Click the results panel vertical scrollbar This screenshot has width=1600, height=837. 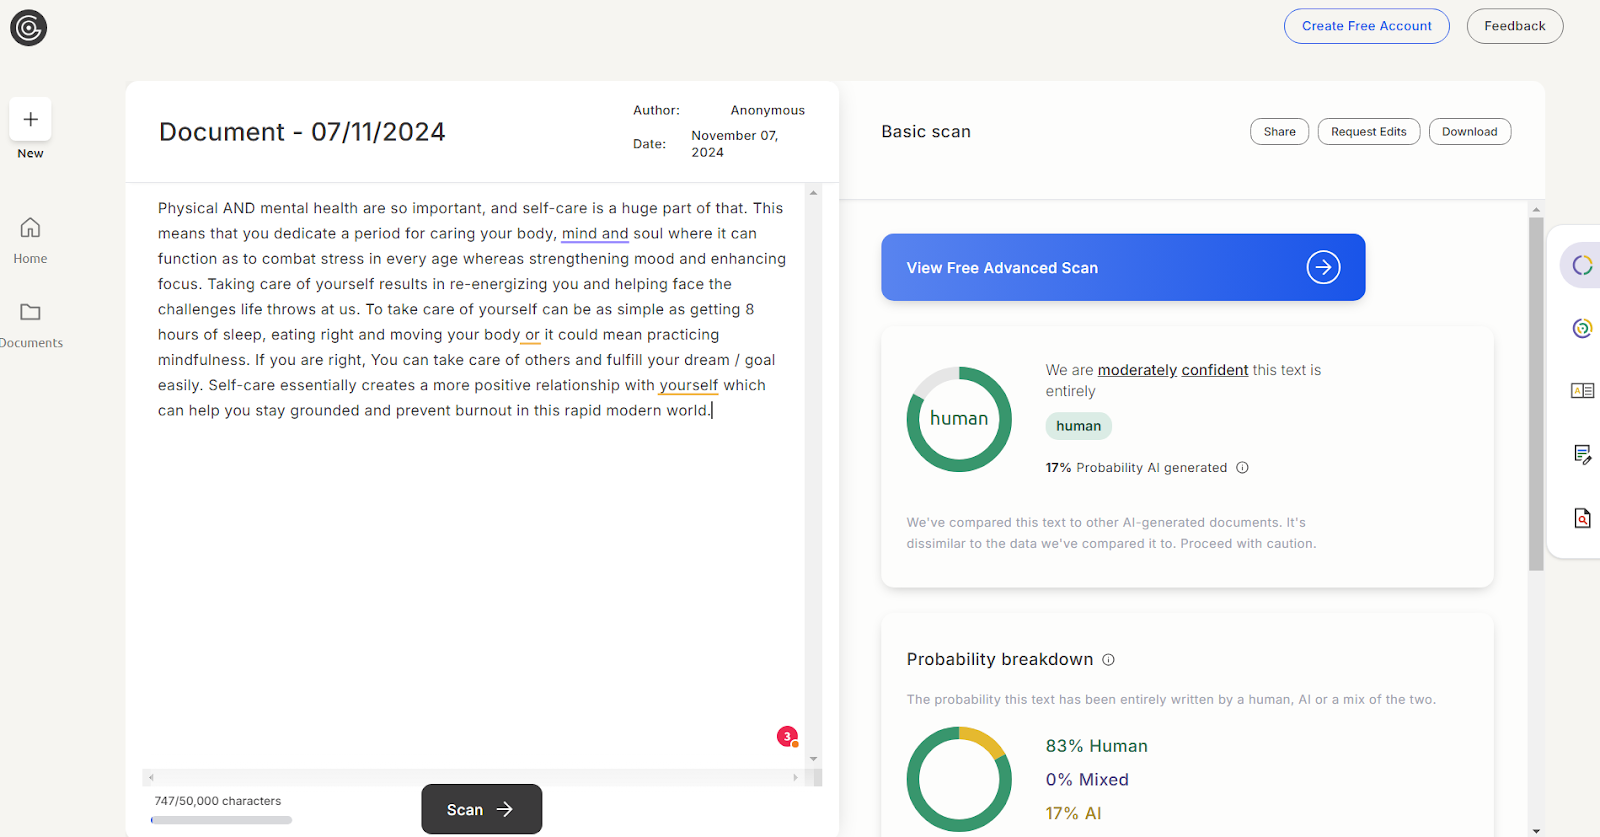click(x=1536, y=394)
